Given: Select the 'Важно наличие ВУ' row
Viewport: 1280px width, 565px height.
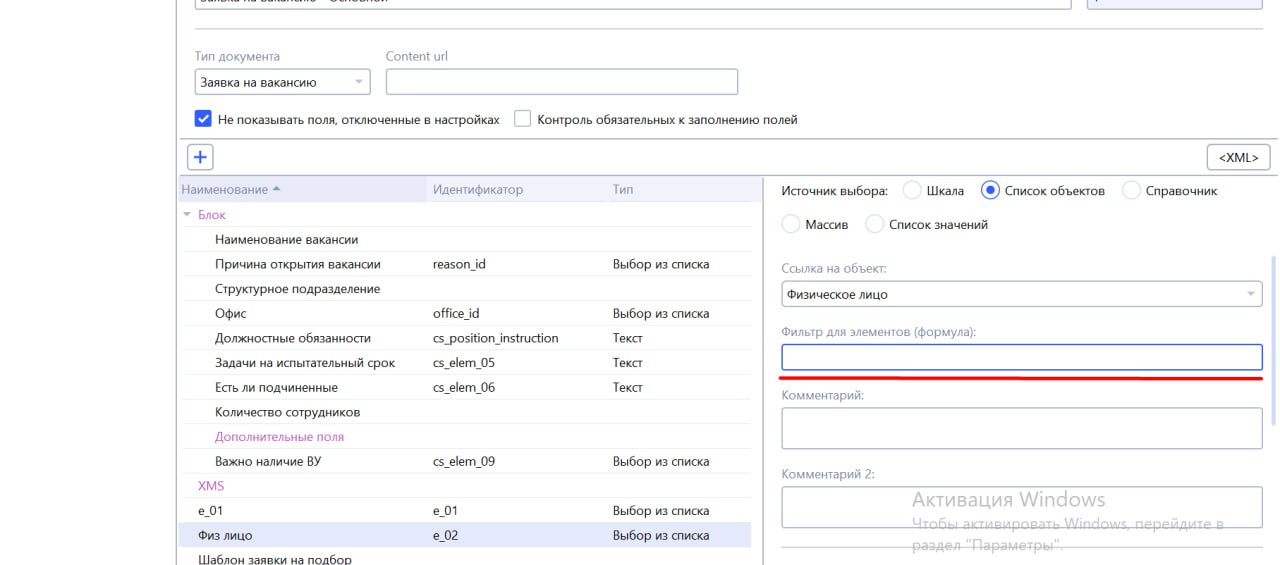Looking at the screenshot, I should click(267, 462).
